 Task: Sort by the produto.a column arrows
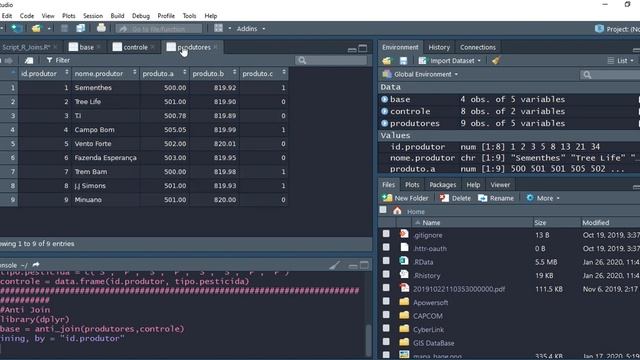(184, 73)
